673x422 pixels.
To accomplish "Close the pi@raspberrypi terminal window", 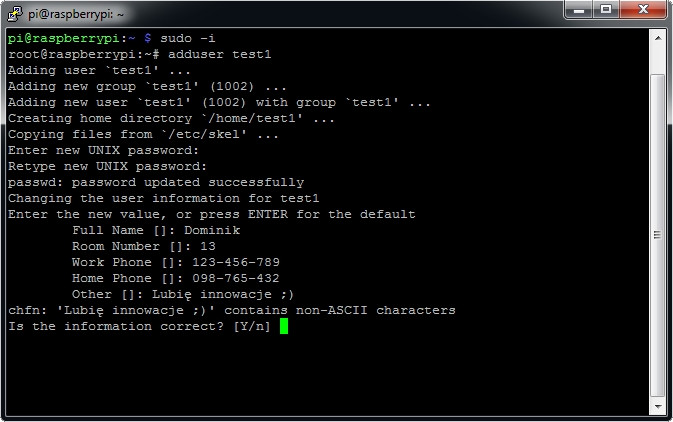I will [642, 10].
